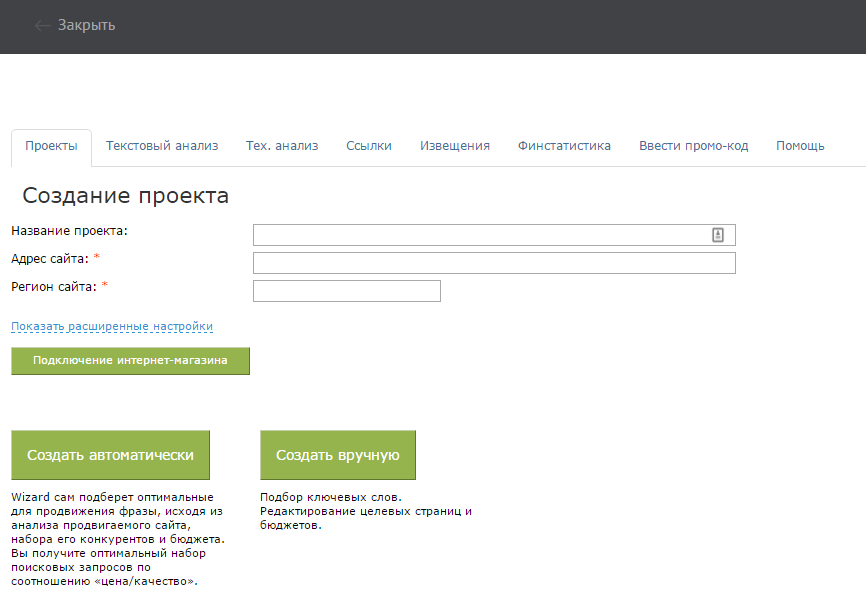Click the Создать автоматически button
866x612 pixels.
110,455
